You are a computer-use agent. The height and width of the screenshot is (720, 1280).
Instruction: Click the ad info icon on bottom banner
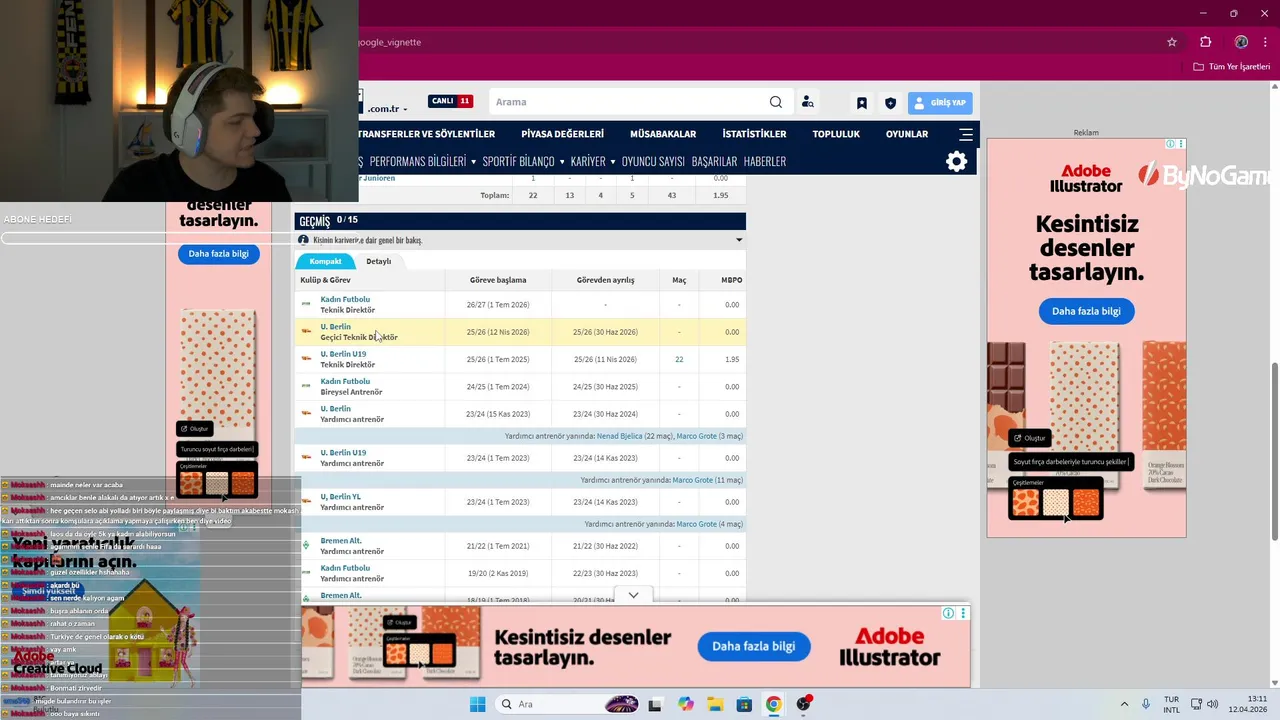pyautogui.click(x=948, y=613)
